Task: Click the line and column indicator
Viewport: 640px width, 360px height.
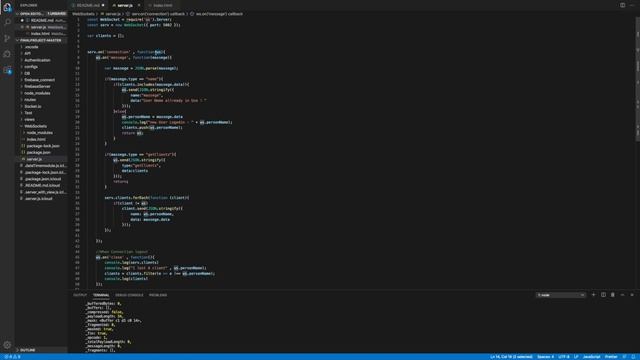Action: click(511, 357)
